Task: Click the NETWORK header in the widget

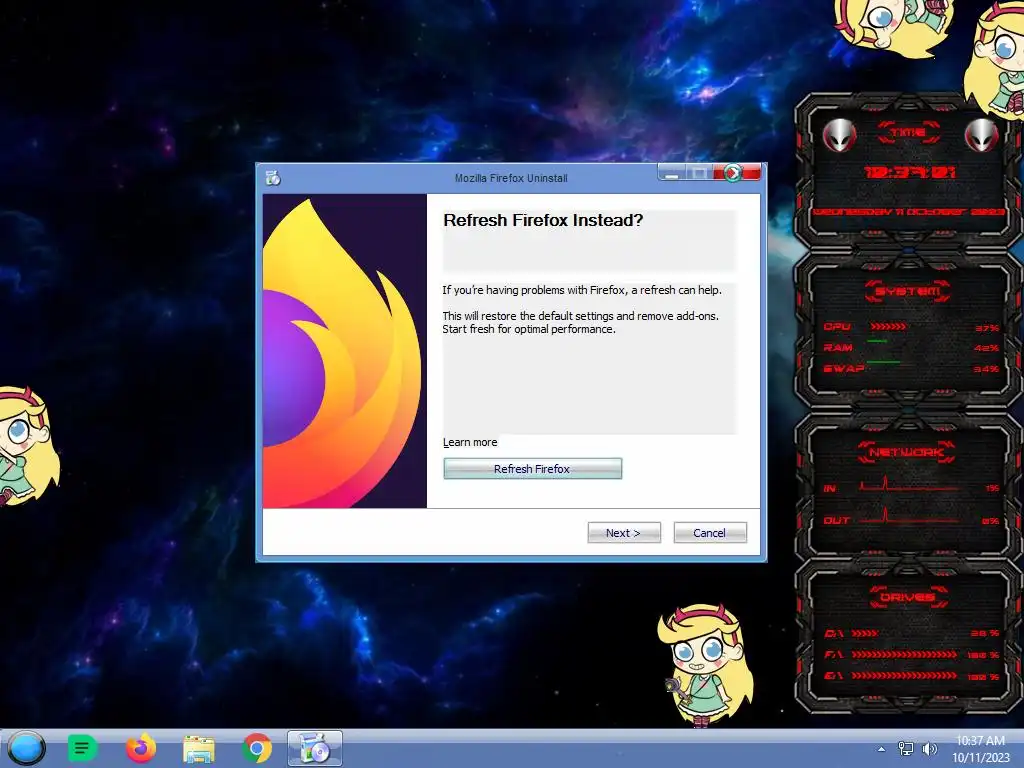Action: tap(906, 452)
